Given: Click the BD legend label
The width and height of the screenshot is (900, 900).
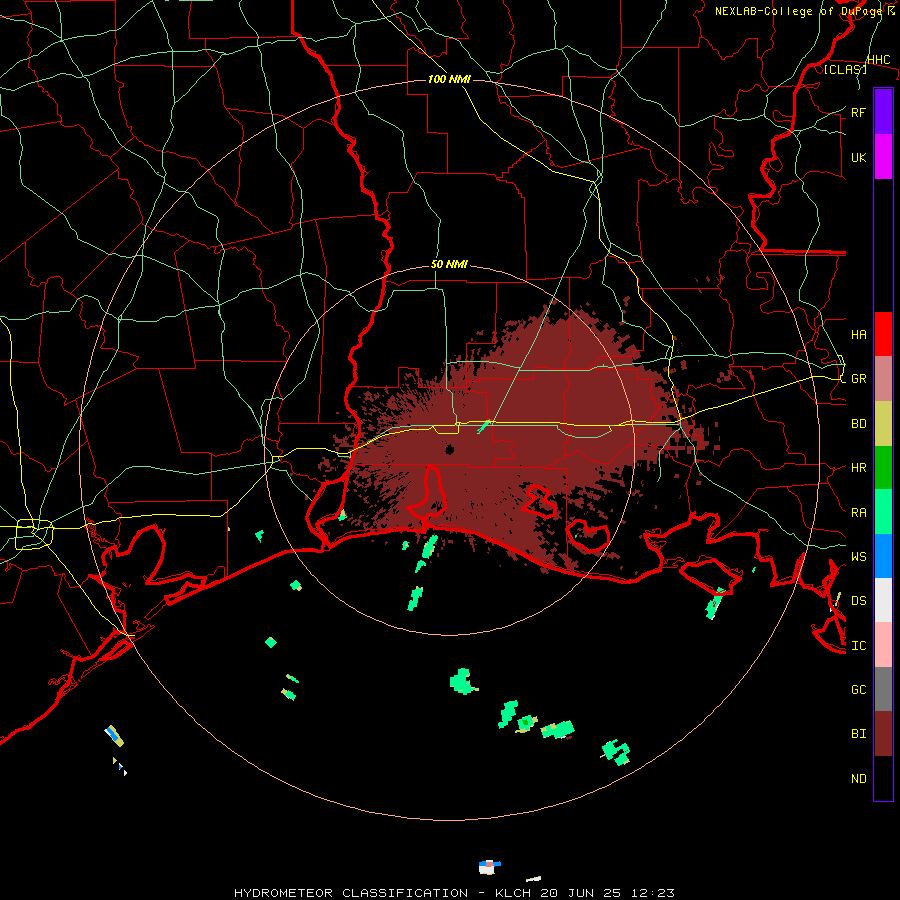Looking at the screenshot, I should click(x=859, y=424).
